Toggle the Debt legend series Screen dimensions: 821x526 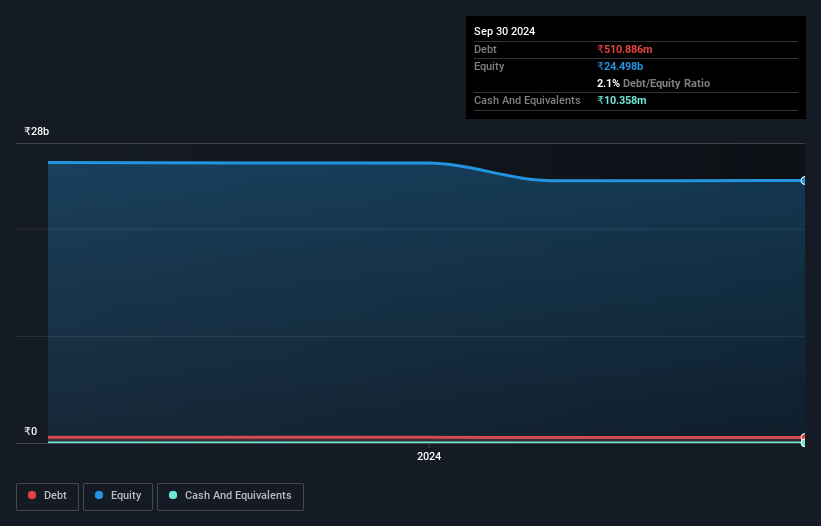coord(47,496)
